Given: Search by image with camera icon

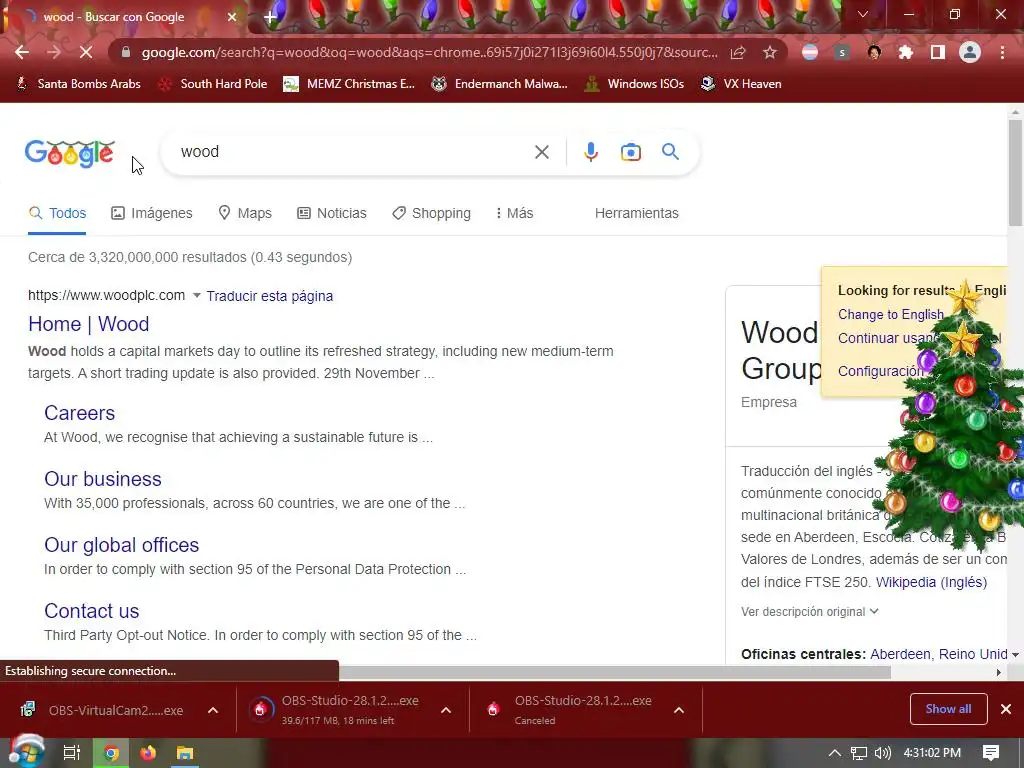Looking at the screenshot, I should [x=630, y=152].
